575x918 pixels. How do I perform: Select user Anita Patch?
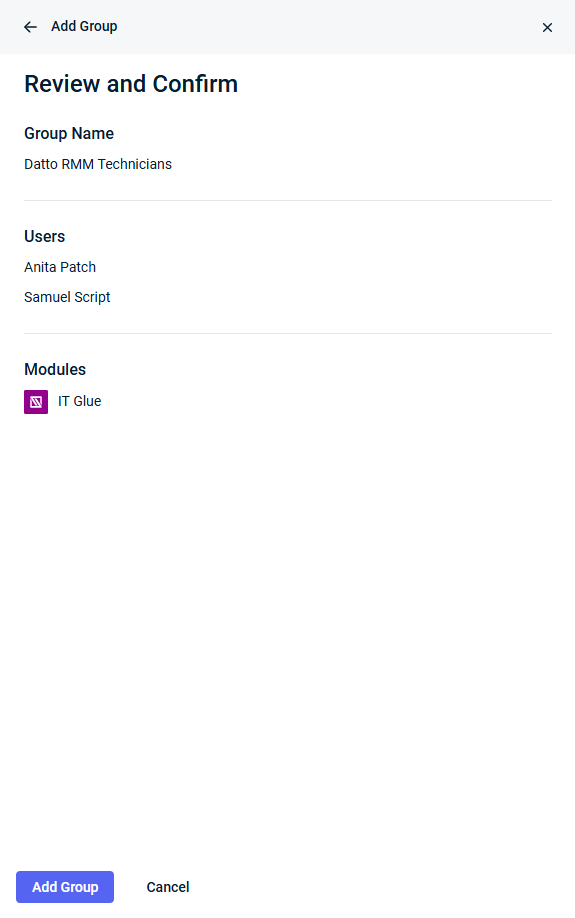point(60,267)
